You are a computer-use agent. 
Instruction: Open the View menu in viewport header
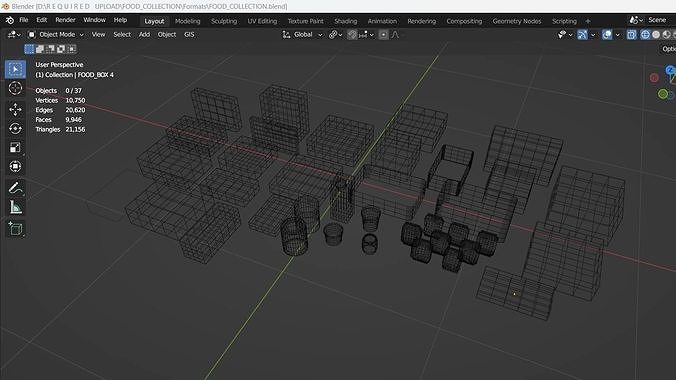click(x=98, y=35)
